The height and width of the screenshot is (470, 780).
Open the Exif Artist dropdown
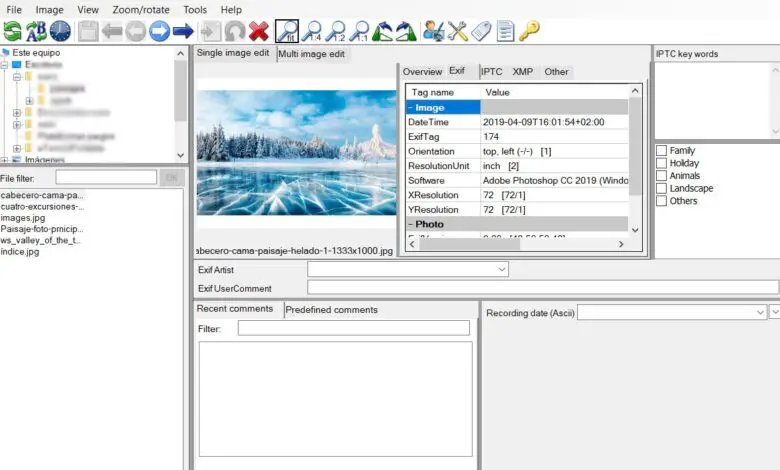tap(502, 269)
